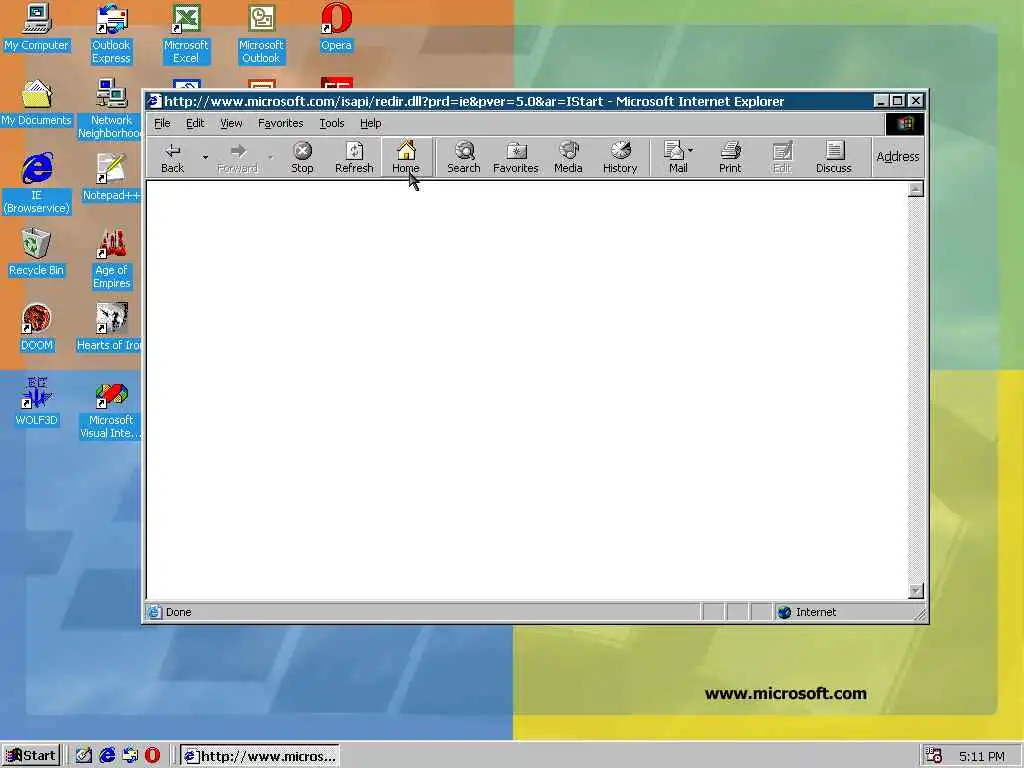Click the Done status page icon
The image size is (1024, 768).
tap(154, 612)
